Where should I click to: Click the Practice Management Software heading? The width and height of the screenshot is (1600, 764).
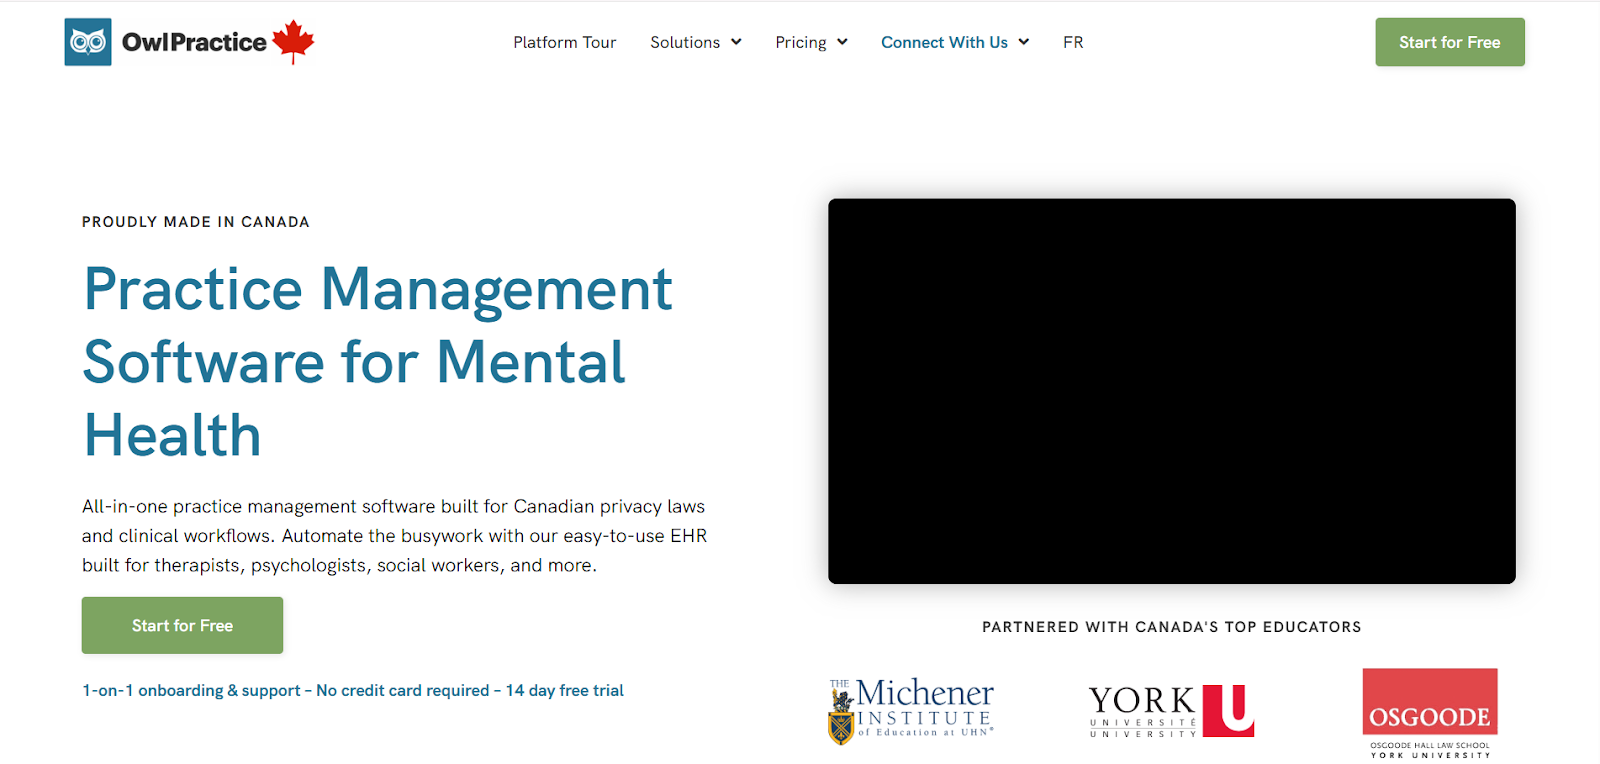pos(378,361)
